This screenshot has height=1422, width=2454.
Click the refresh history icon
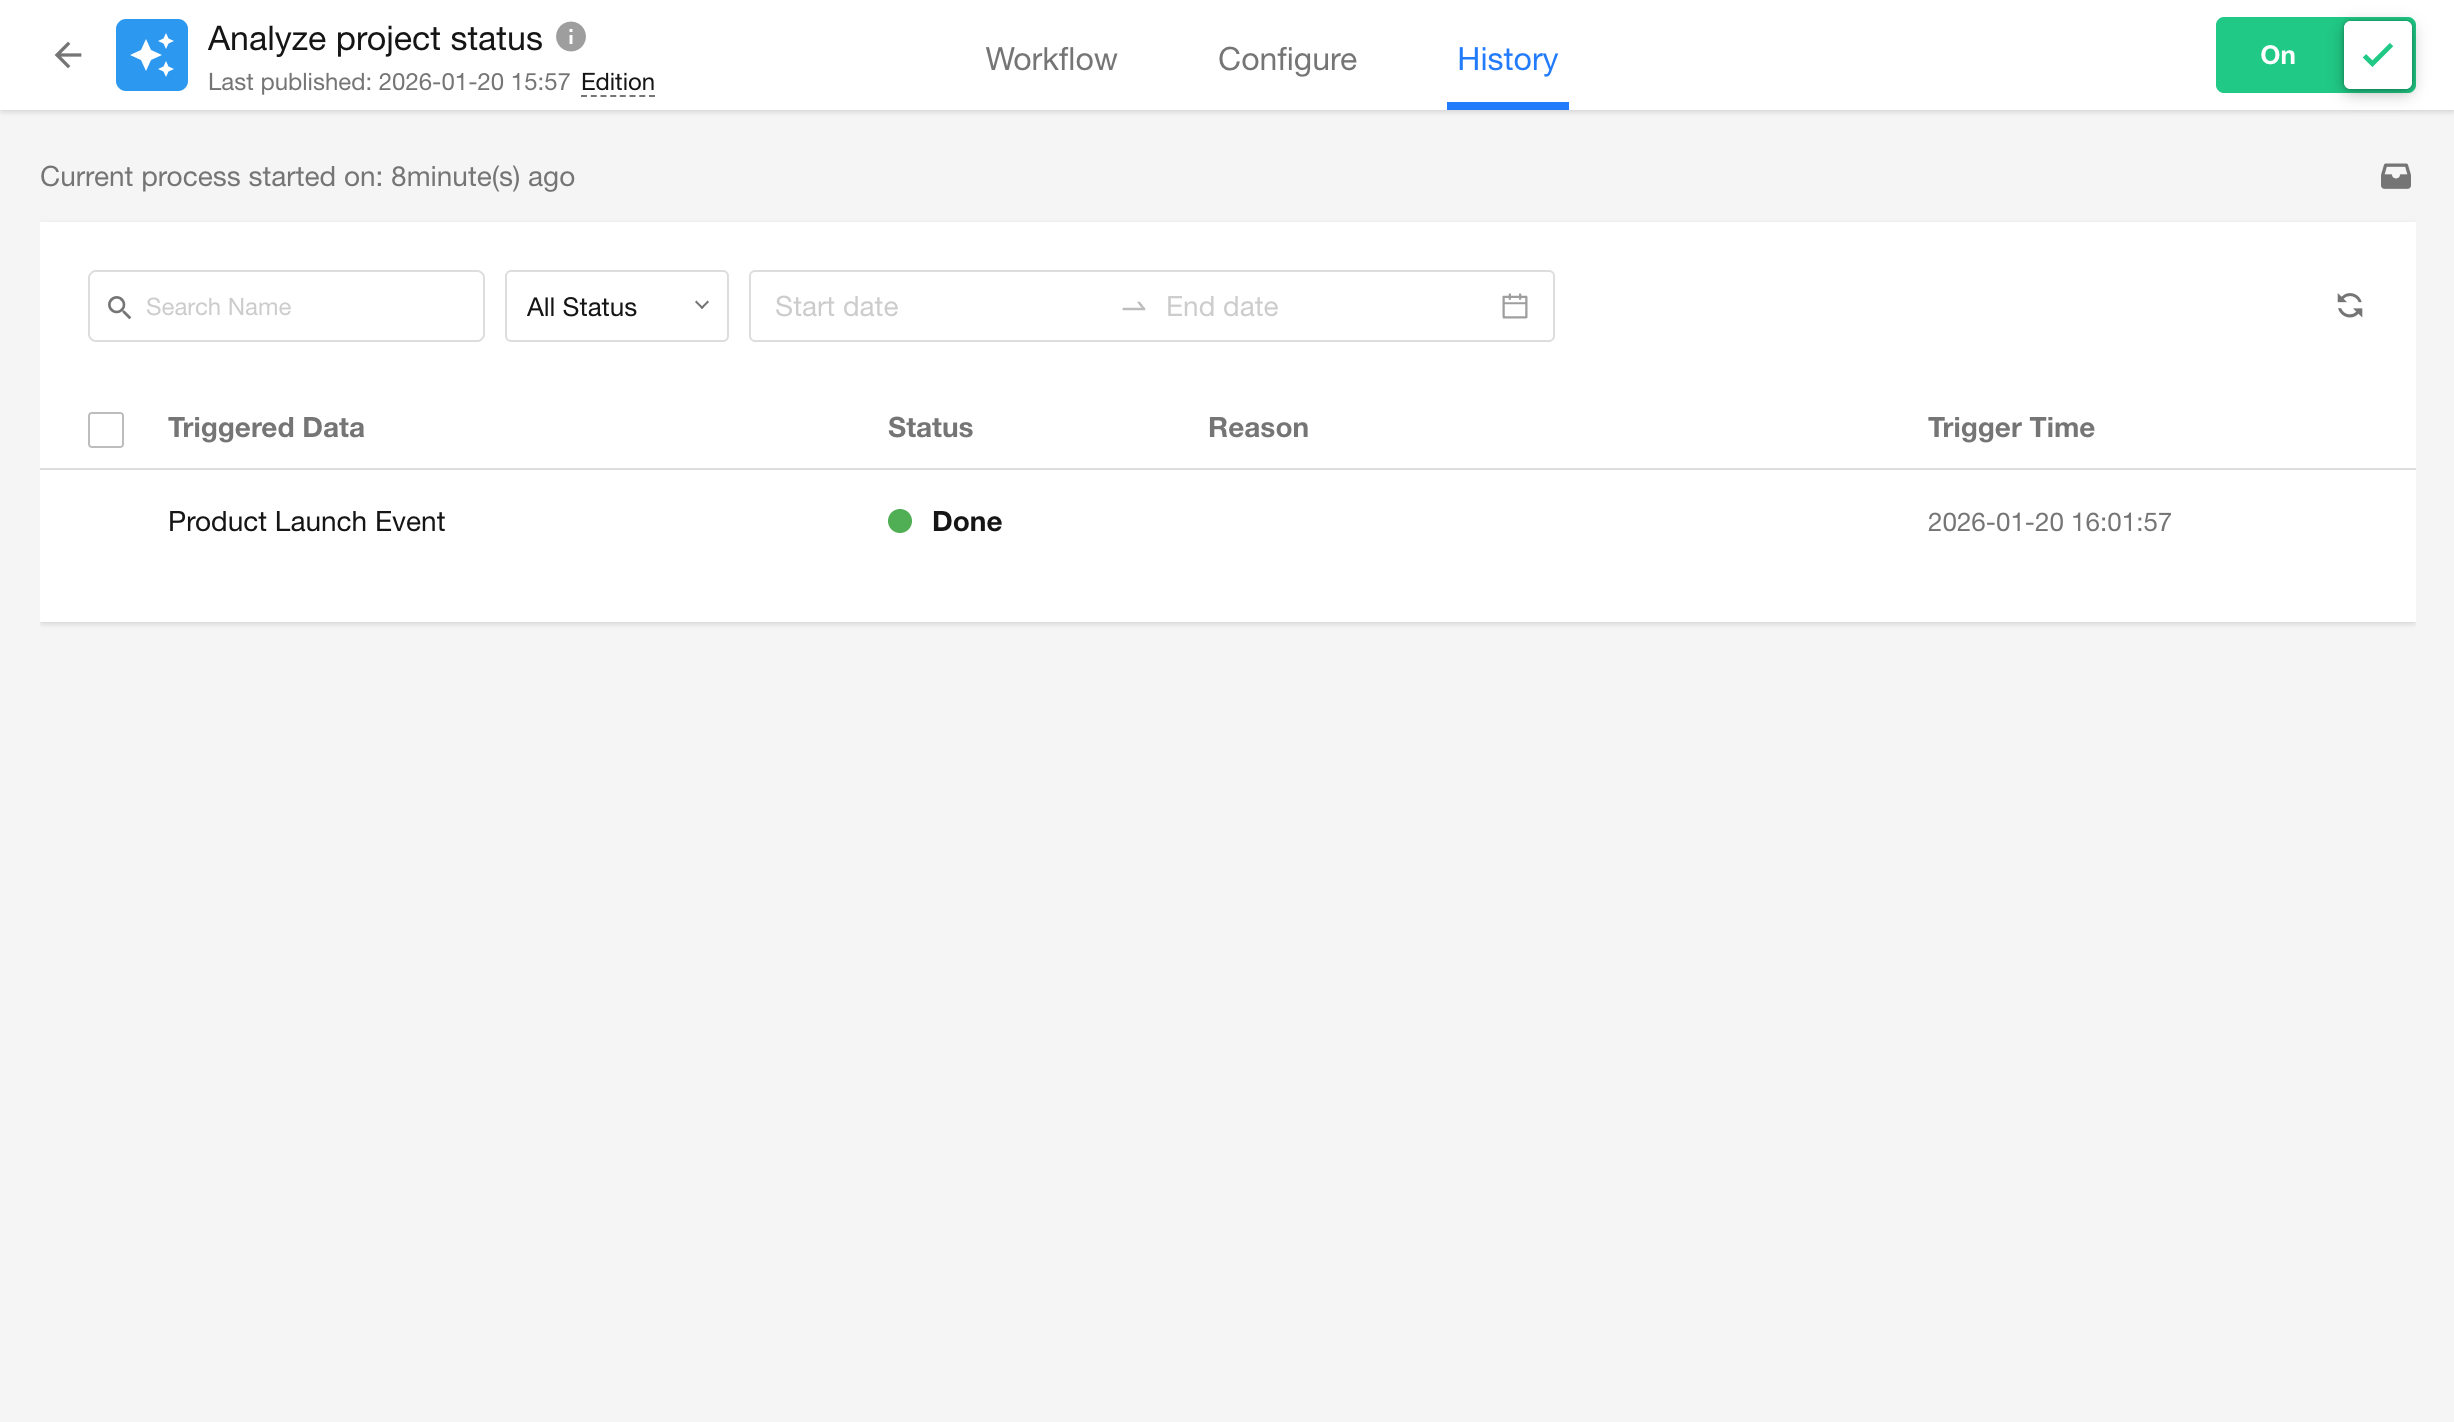click(2349, 306)
